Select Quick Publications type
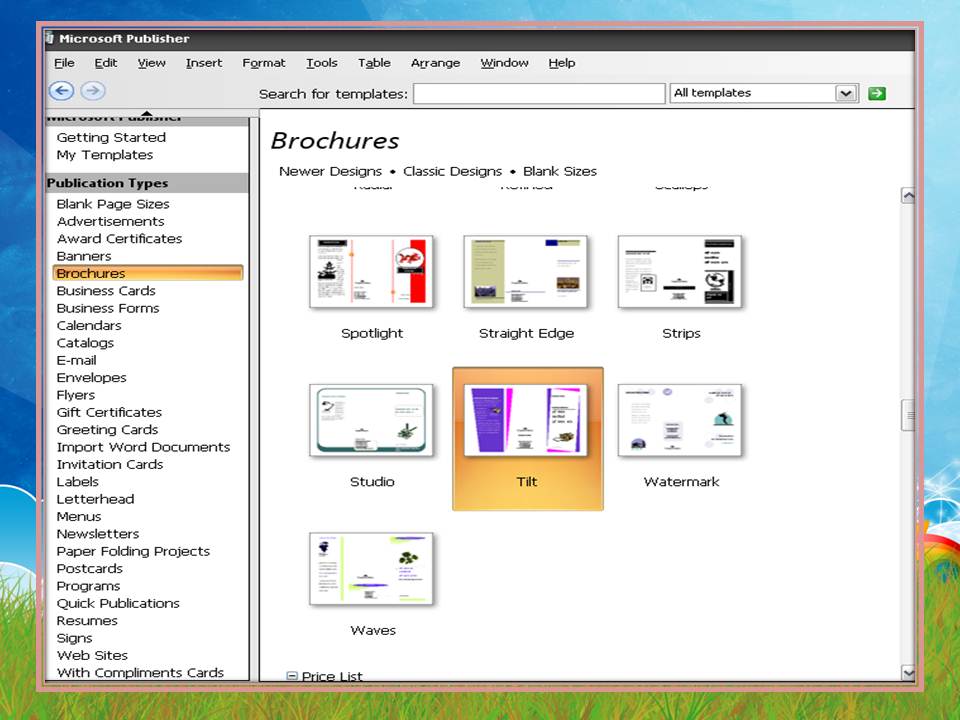This screenshot has height=720, width=960. pos(118,604)
